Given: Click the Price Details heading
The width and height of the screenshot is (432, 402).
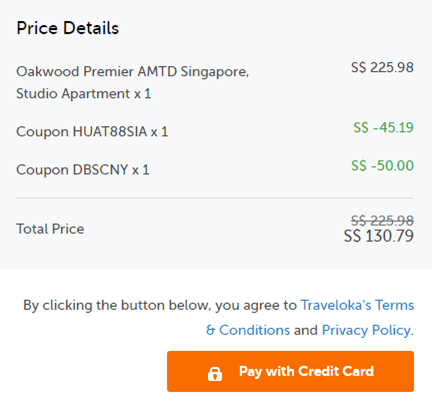Looking at the screenshot, I should pos(68,28).
